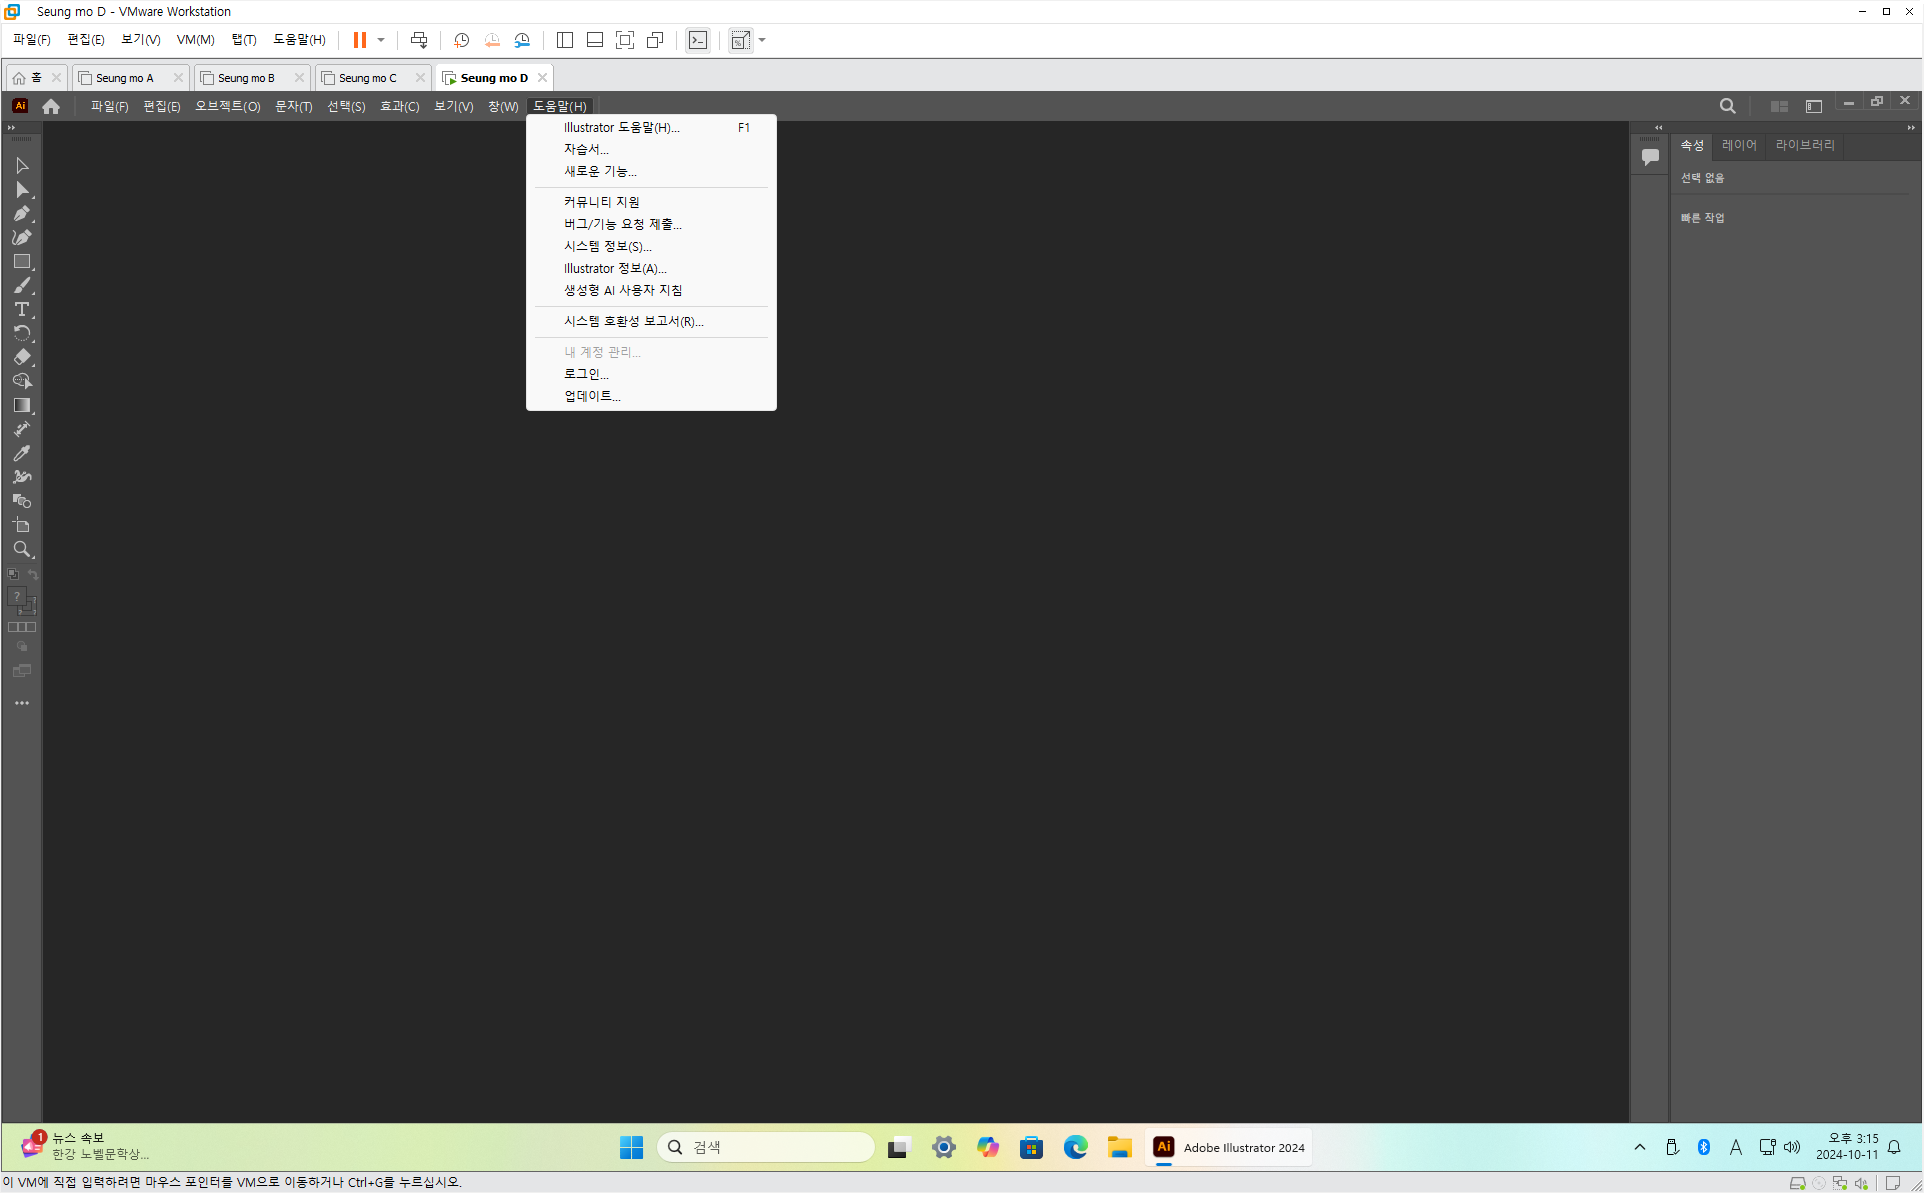
Task: Select the Gradient tool
Action: [x=22, y=405]
